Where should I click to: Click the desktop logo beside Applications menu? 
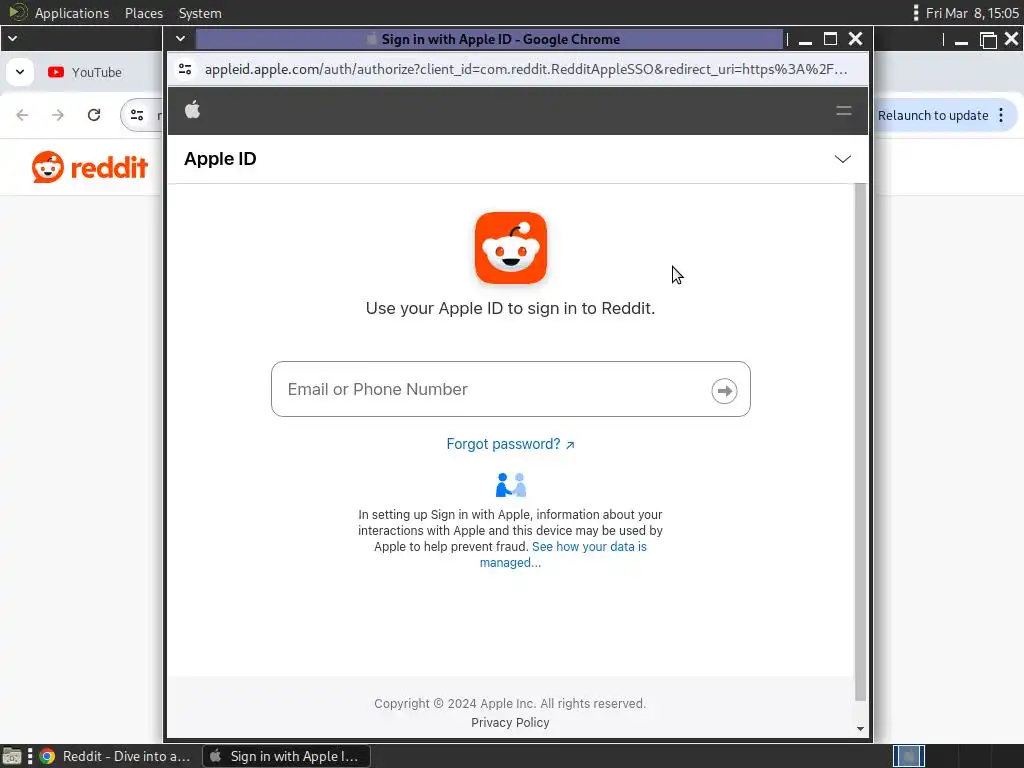[x=18, y=12]
